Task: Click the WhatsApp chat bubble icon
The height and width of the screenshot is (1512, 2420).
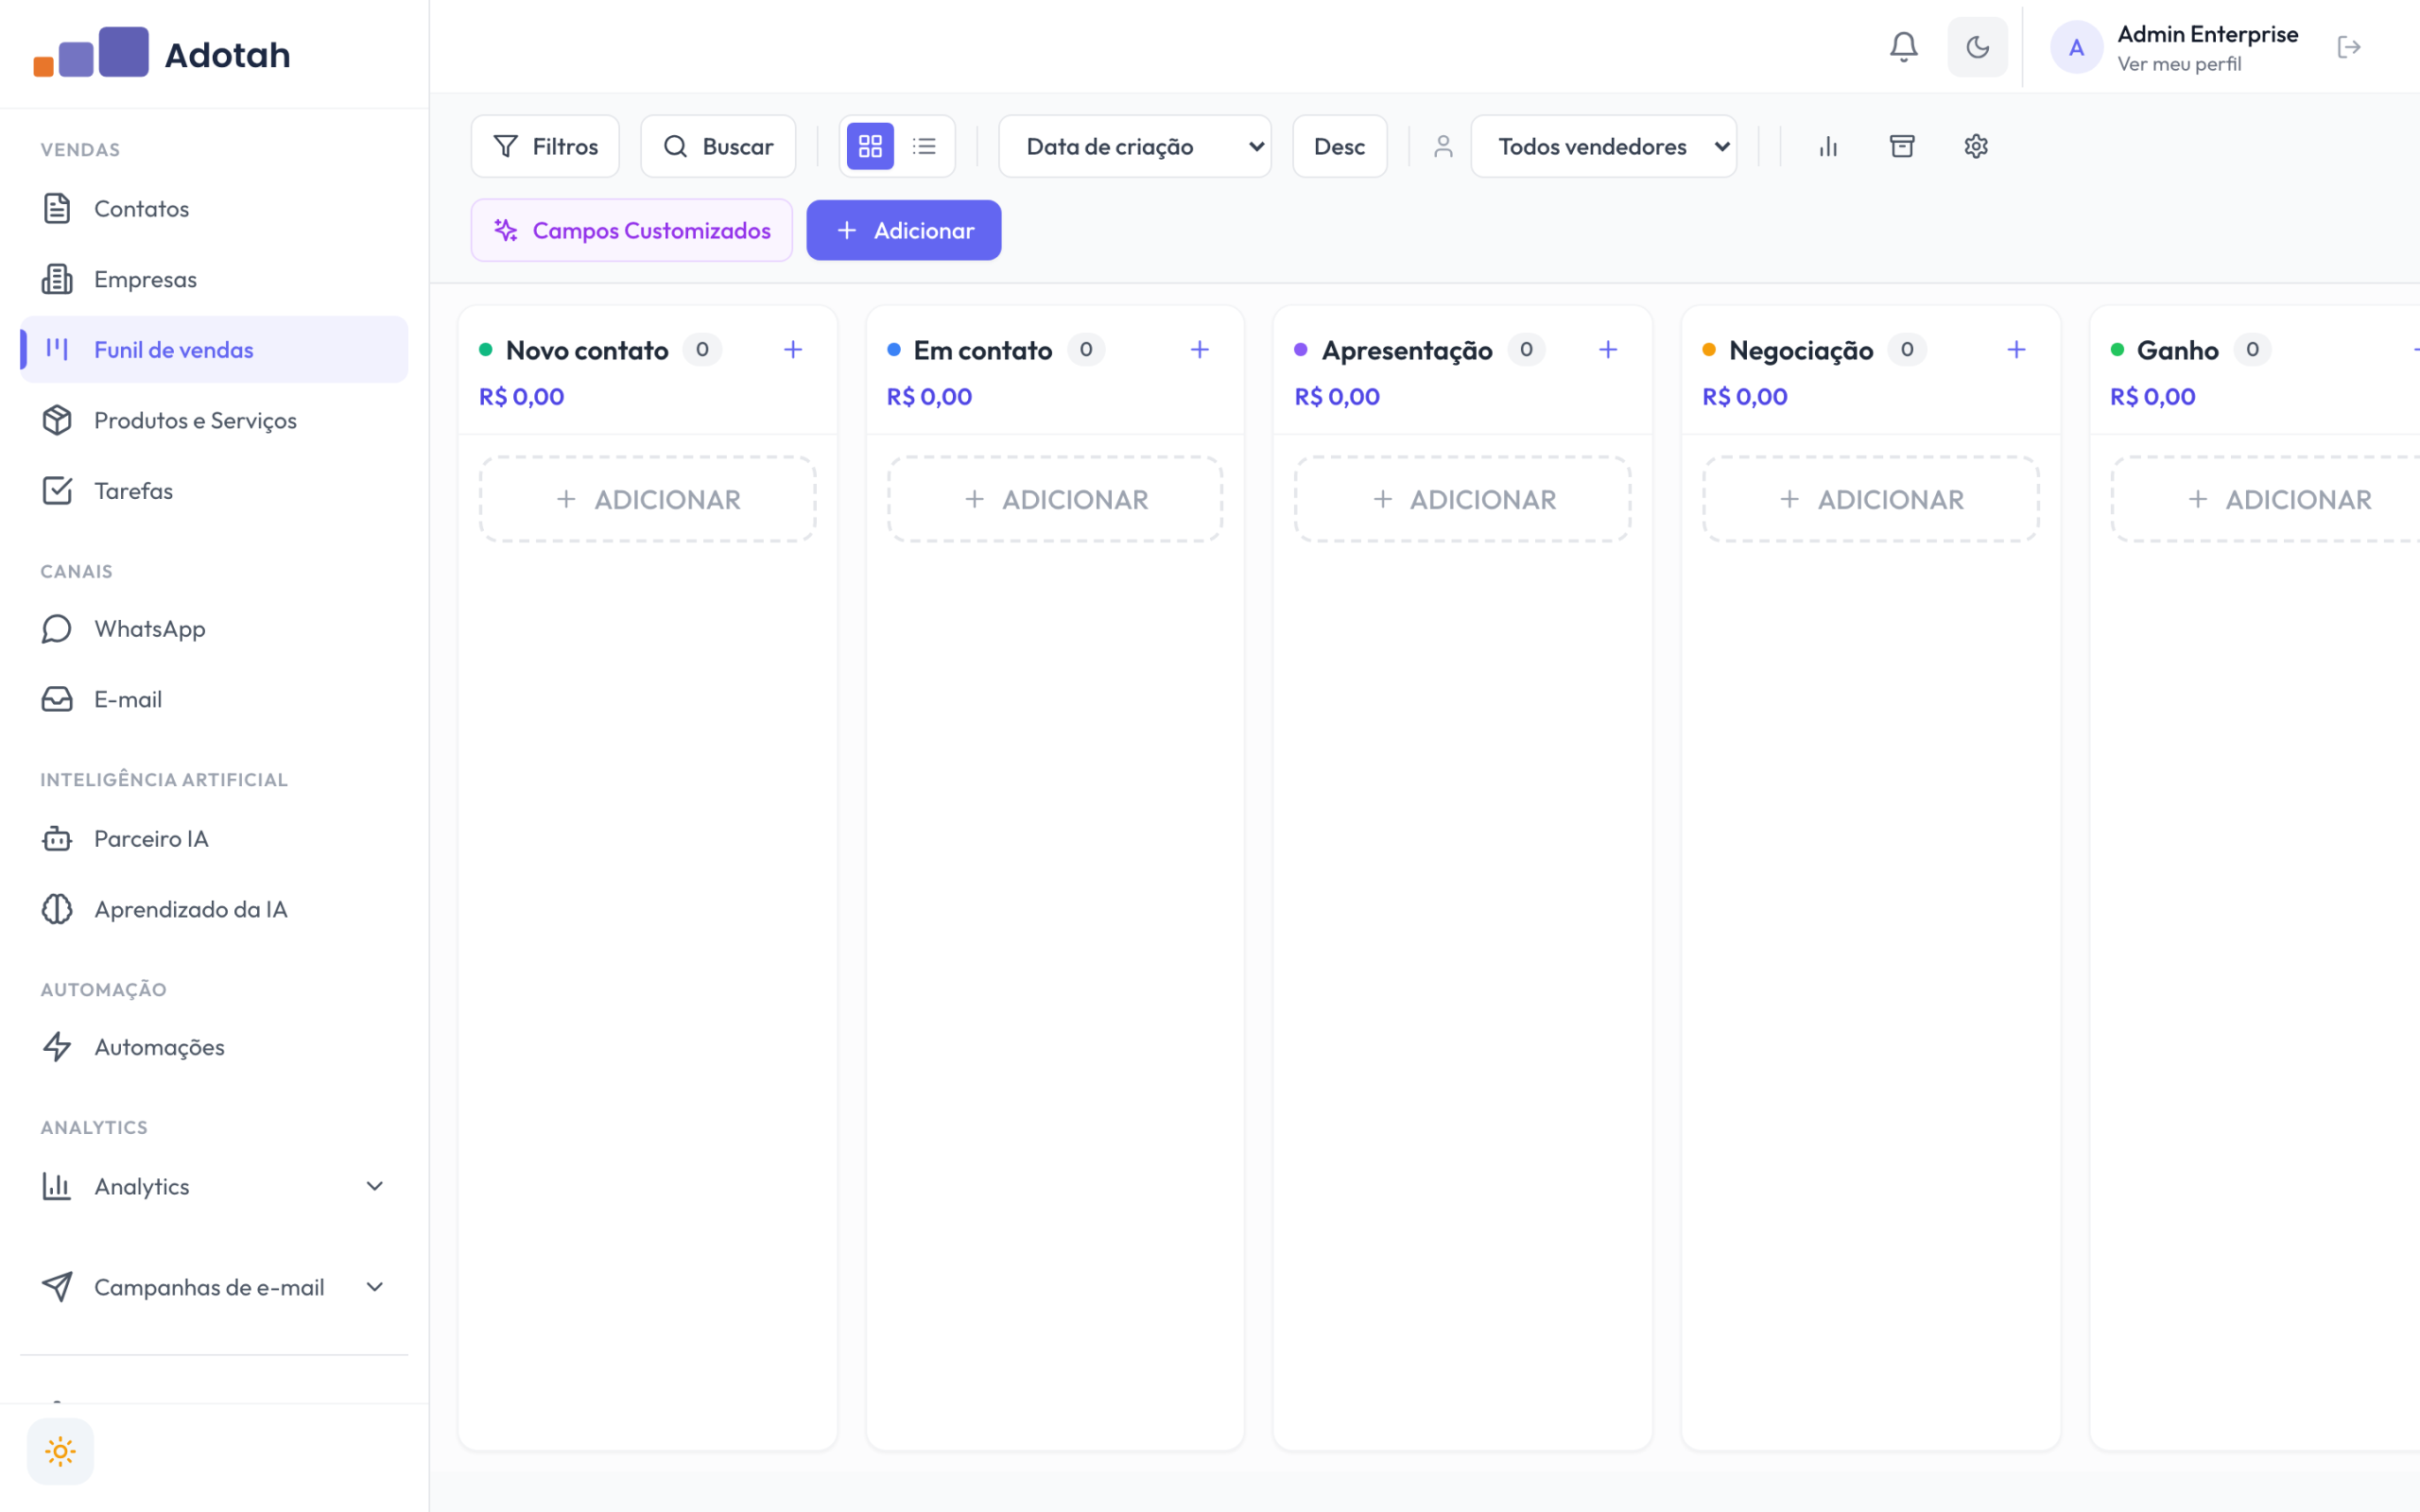Action: (57, 629)
